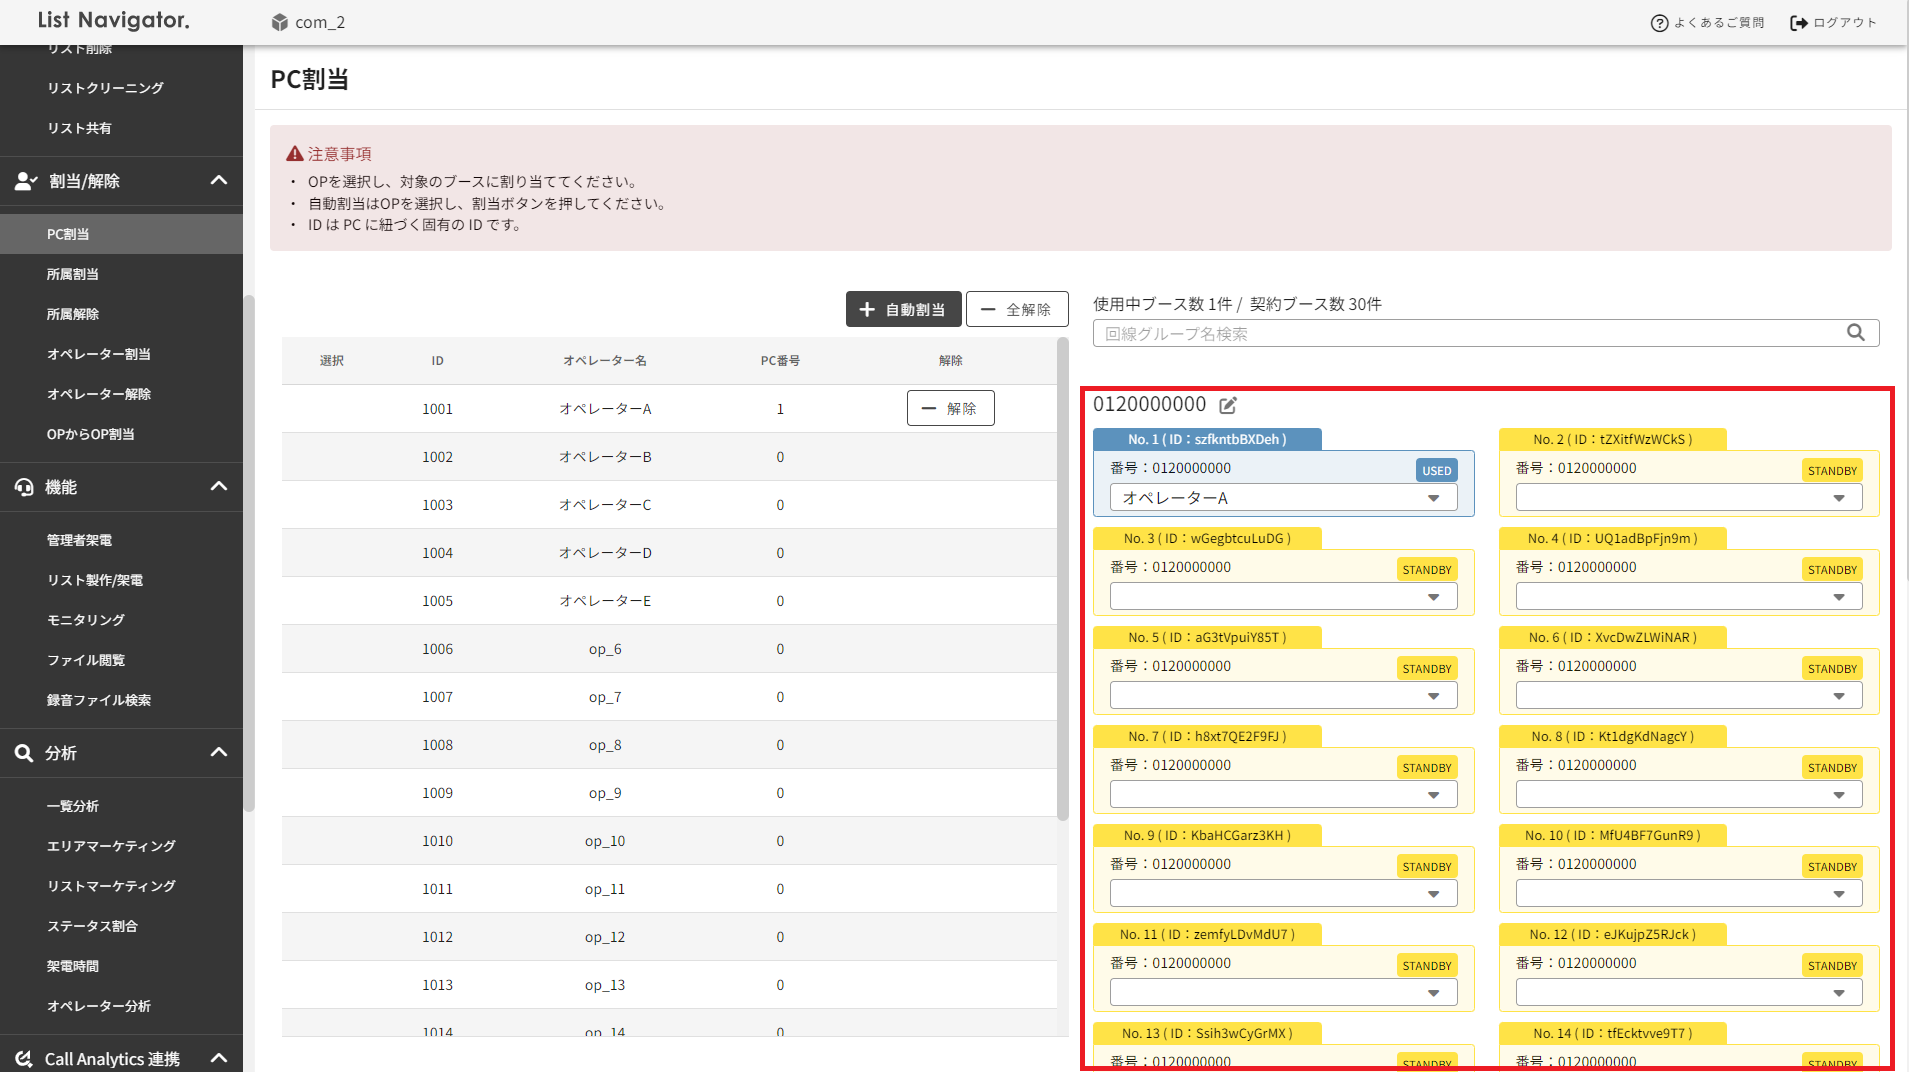Click the 全解除 button
Viewport: 1909px width, 1072px height.
point(1017,310)
